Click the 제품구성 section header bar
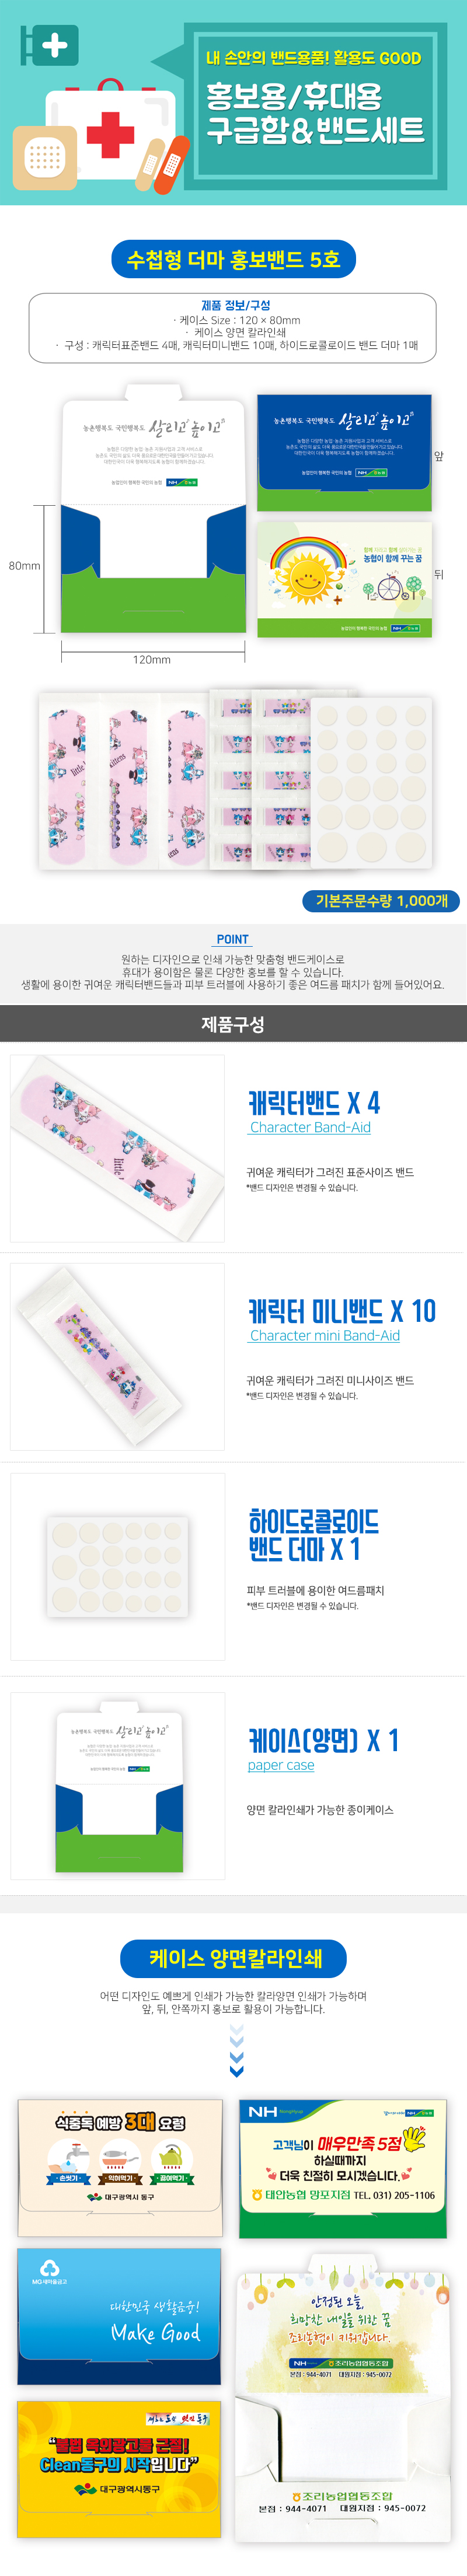The width and height of the screenshot is (467, 2576). click(233, 1023)
